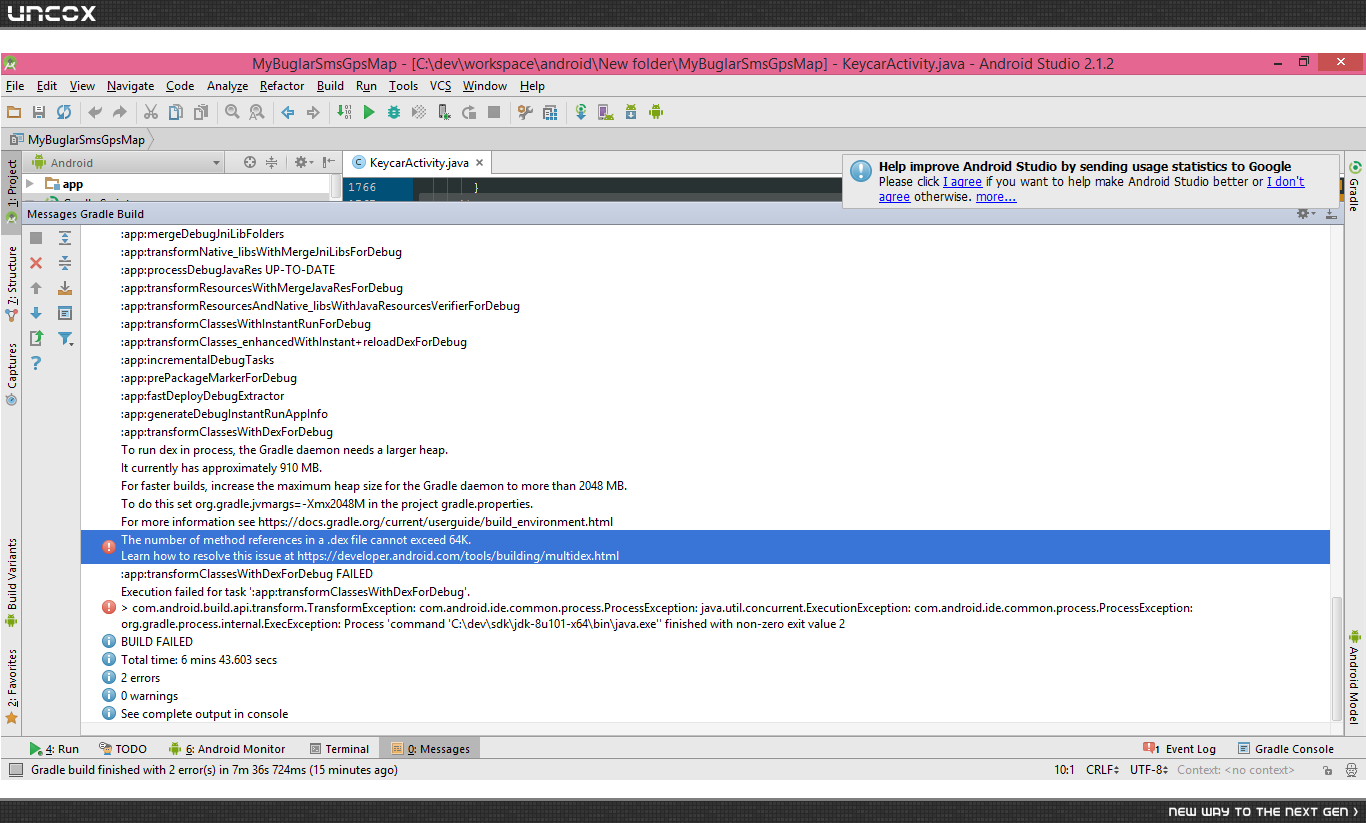Open the Event Log tool window
The height and width of the screenshot is (823, 1366).
pos(1180,749)
